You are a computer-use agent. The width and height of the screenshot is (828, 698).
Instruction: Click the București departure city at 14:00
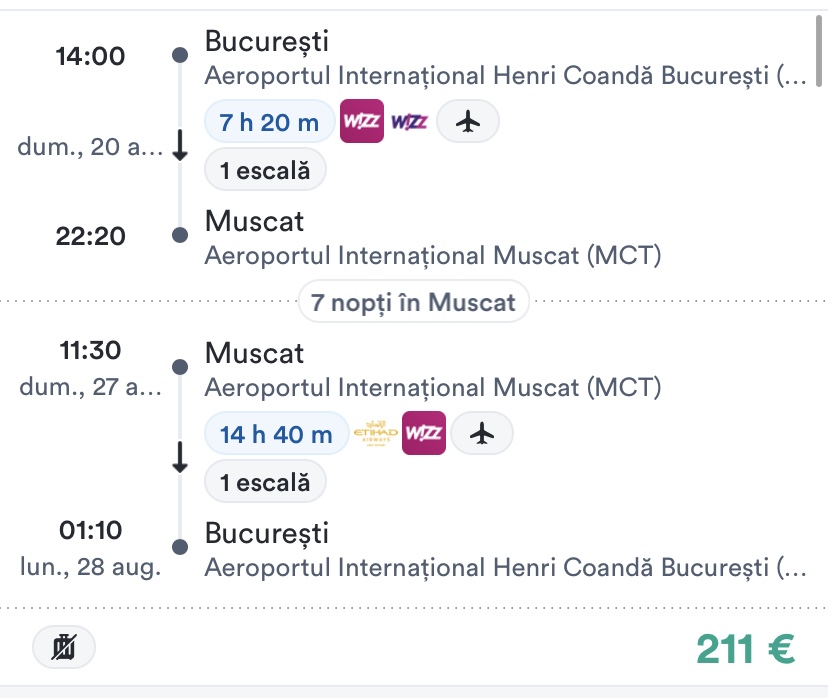(x=266, y=42)
